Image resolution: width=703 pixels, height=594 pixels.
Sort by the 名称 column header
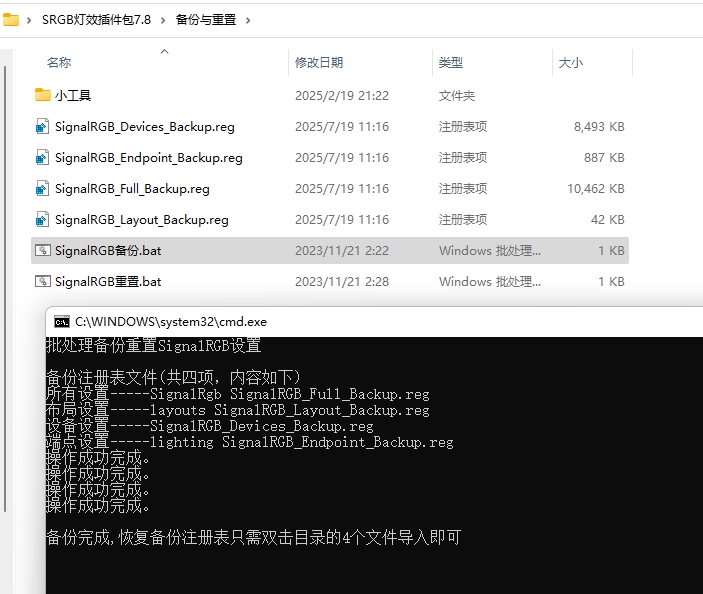click(59, 62)
